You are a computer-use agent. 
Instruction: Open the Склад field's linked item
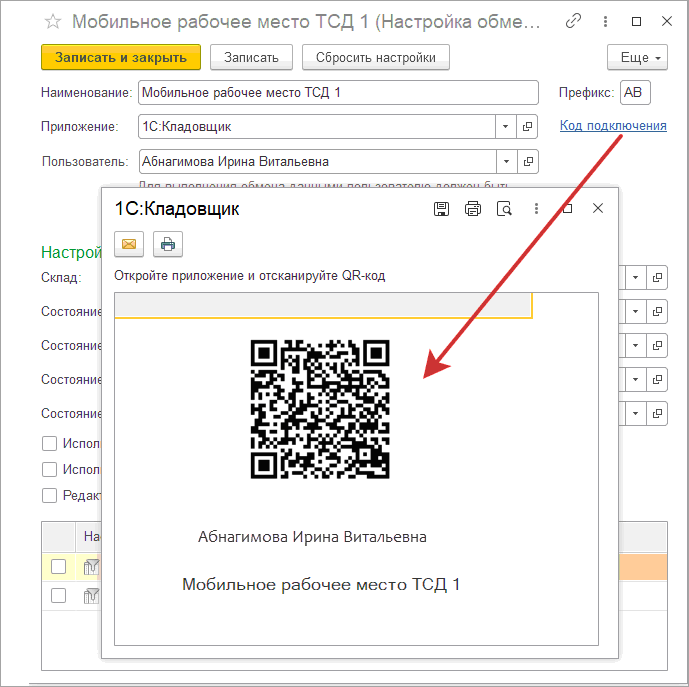(657, 277)
